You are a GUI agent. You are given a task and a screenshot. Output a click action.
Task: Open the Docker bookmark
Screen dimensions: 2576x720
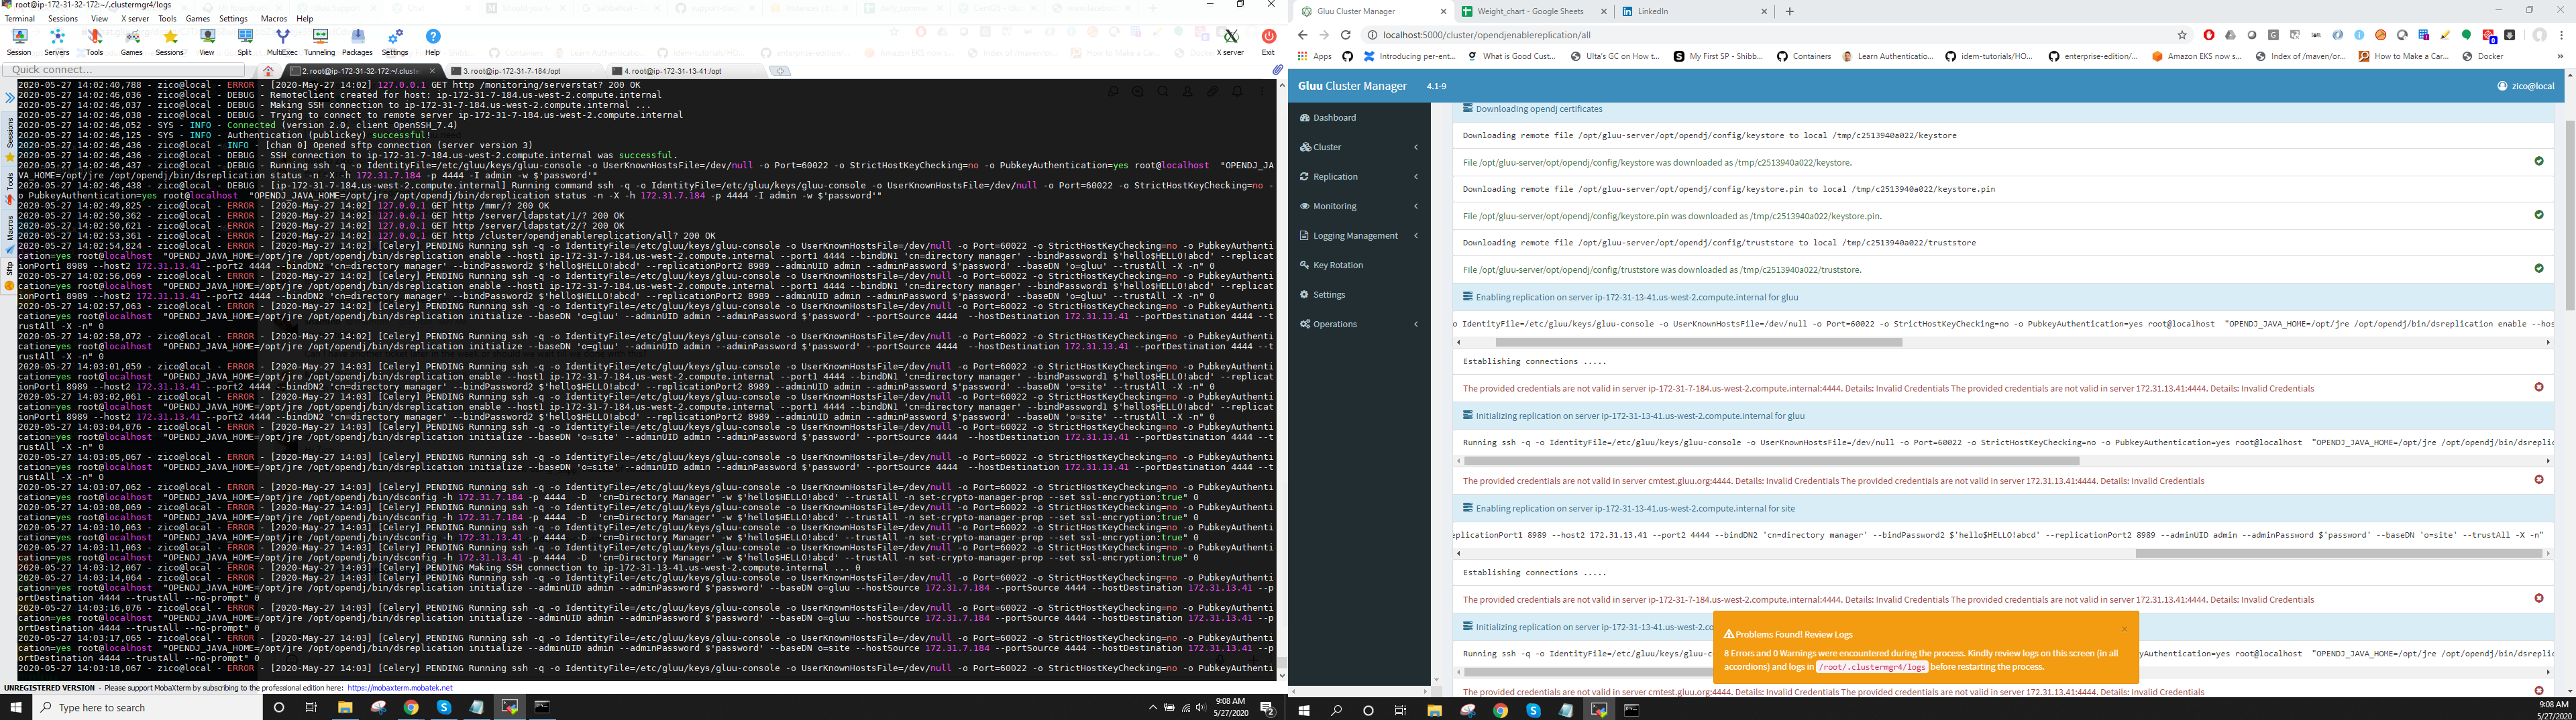coord(2482,56)
